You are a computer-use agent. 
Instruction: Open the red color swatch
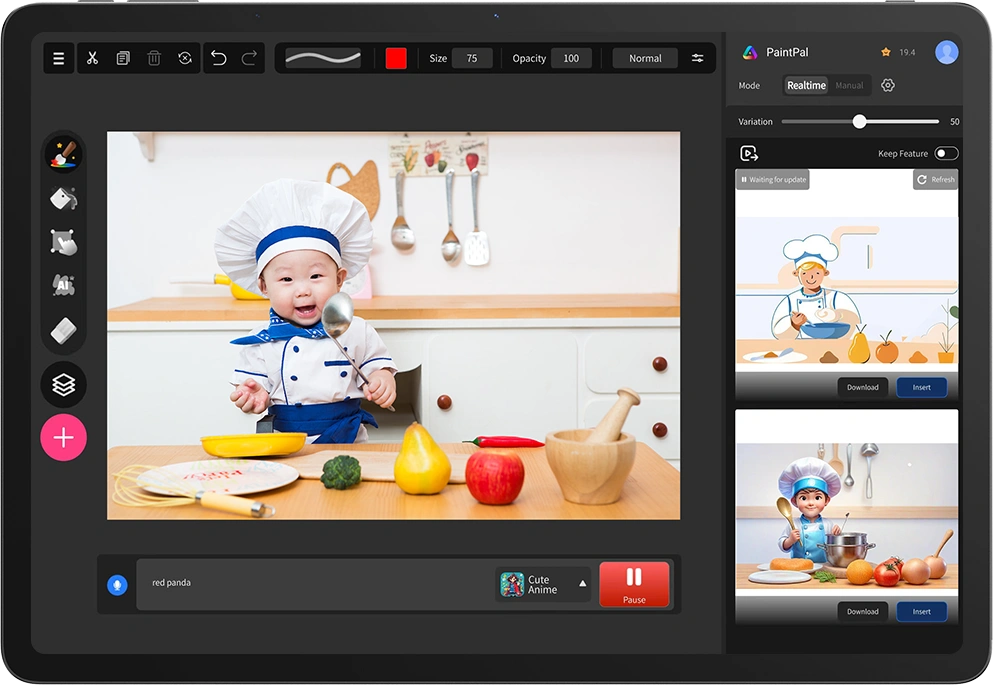396,58
